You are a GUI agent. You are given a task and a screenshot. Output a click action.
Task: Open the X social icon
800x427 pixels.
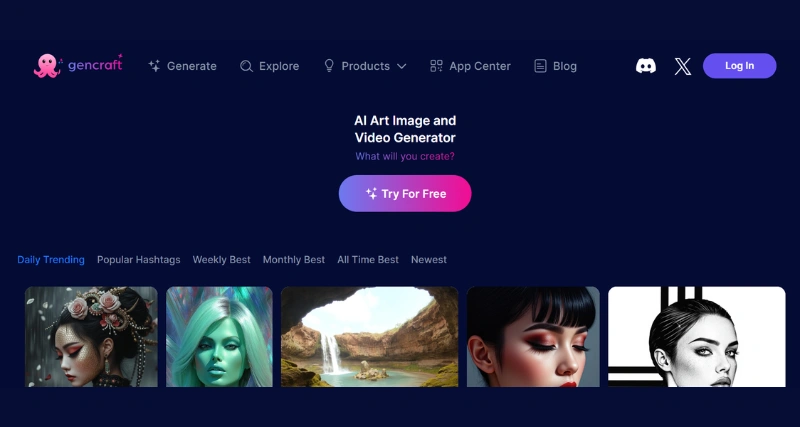[x=682, y=66]
